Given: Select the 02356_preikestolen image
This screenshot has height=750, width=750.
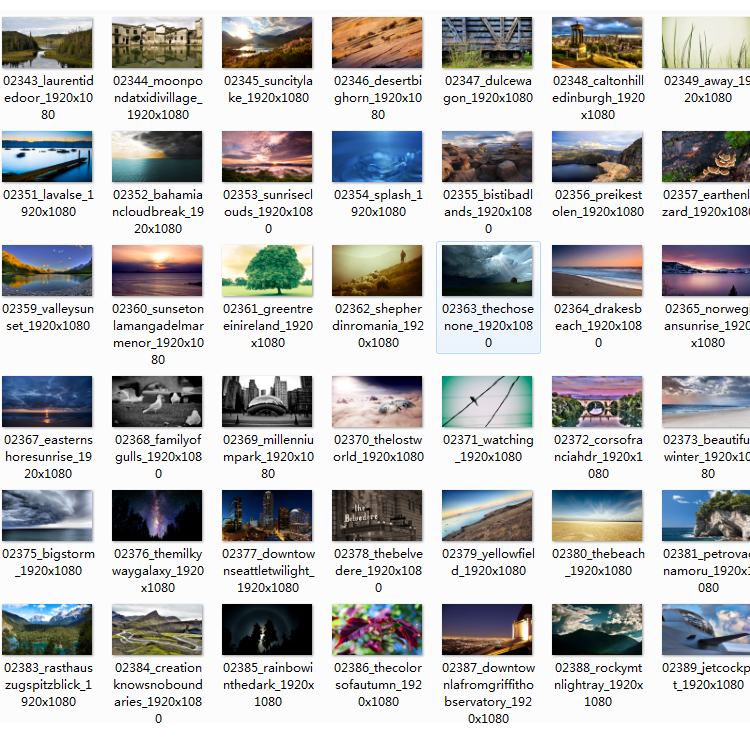Looking at the screenshot, I should tap(597, 156).
